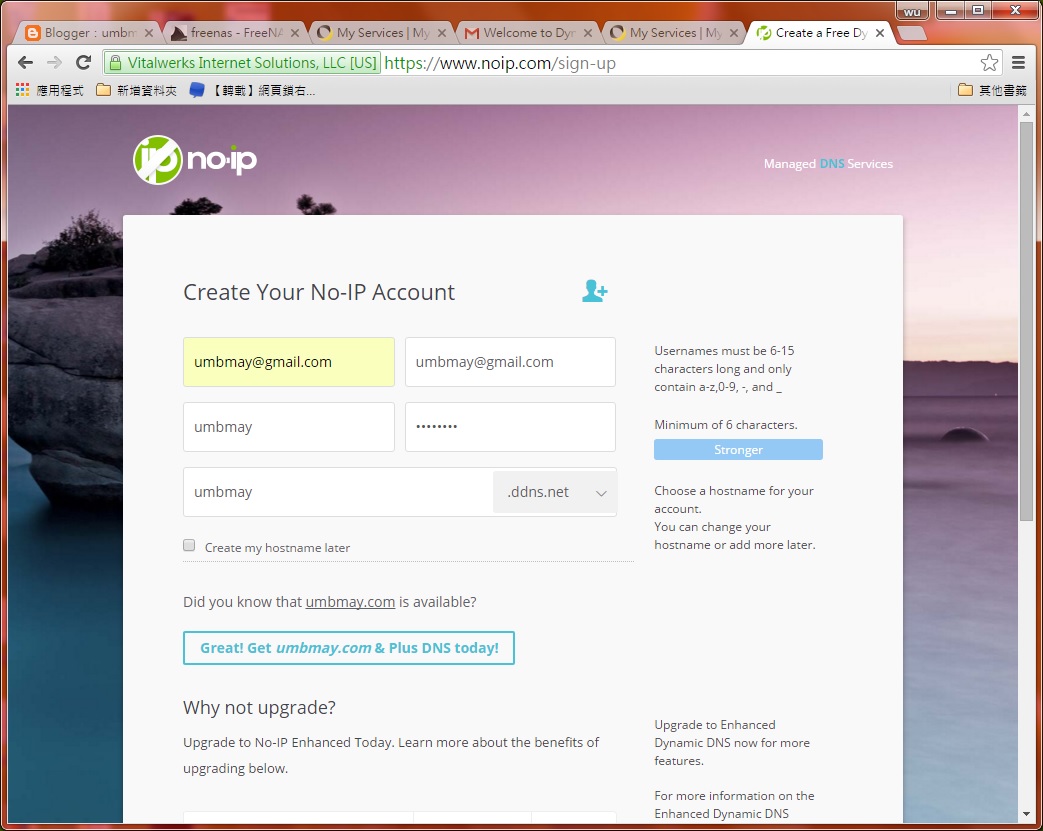This screenshot has width=1043, height=831.
Task: Click the address bar URL
Action: tap(500, 63)
